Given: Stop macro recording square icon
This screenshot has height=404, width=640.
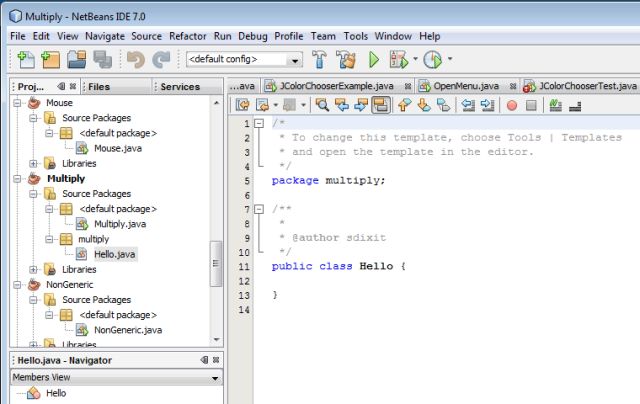Looking at the screenshot, I should tap(531, 106).
